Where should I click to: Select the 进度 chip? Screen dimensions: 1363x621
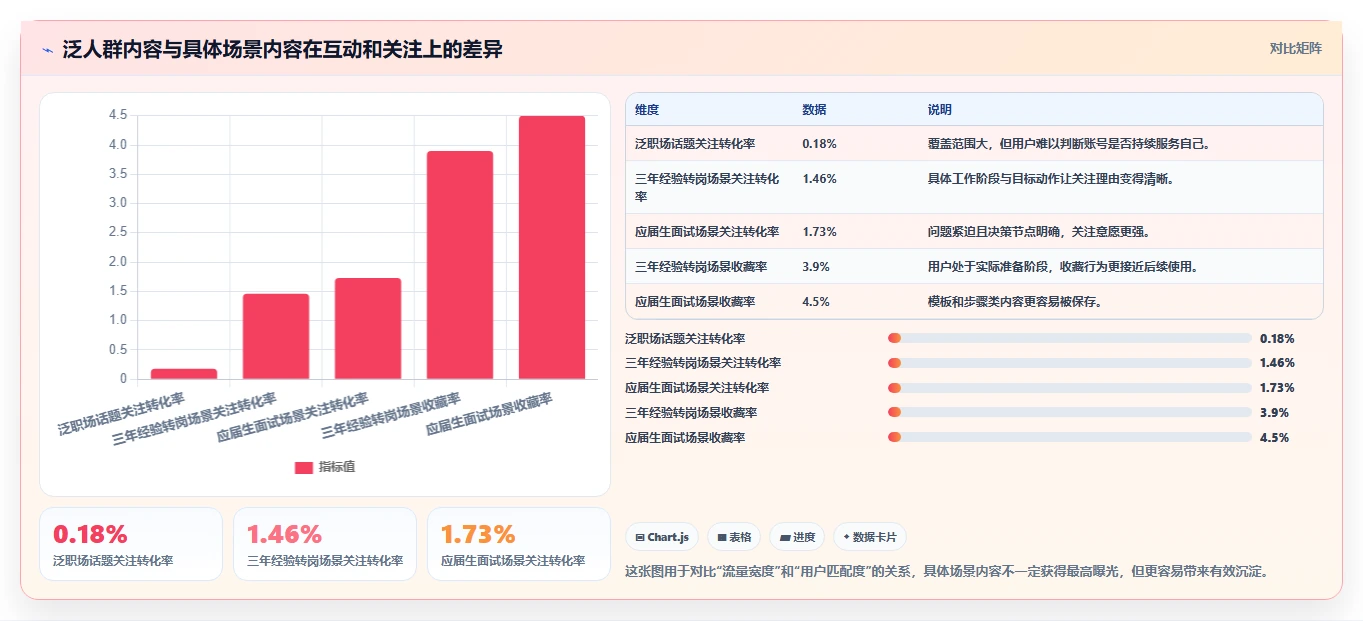(797, 537)
